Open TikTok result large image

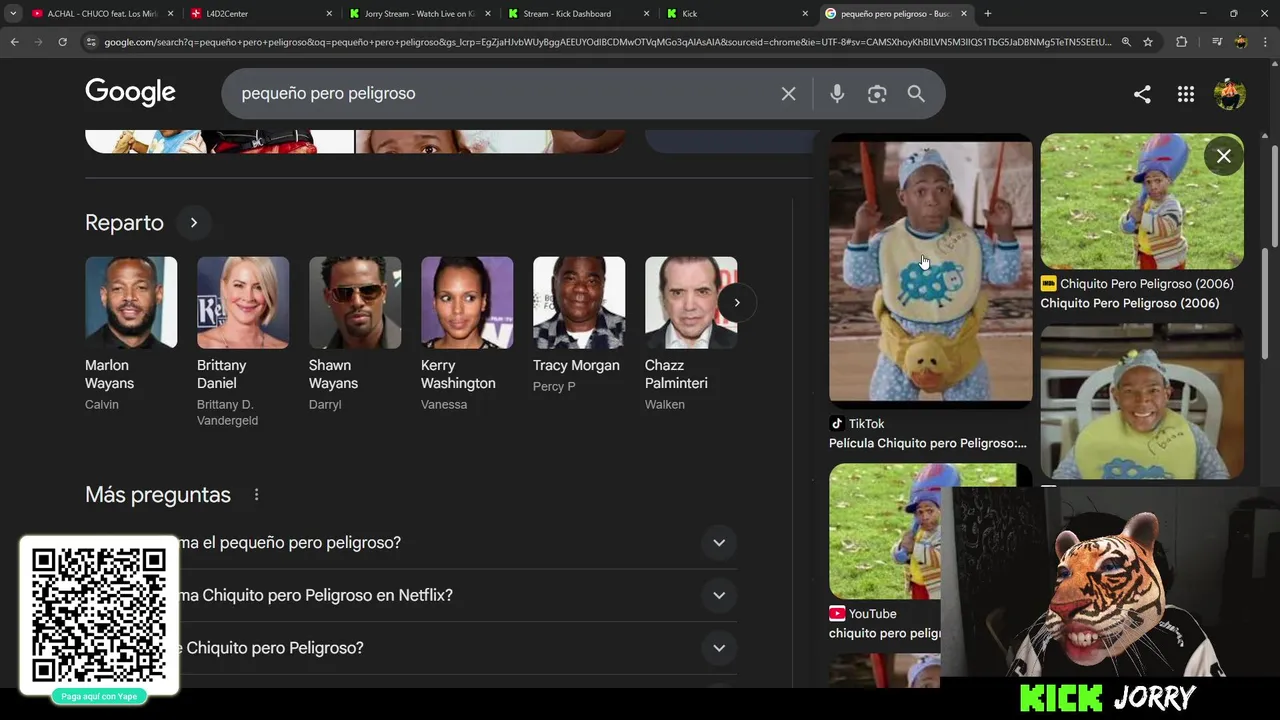pos(930,270)
